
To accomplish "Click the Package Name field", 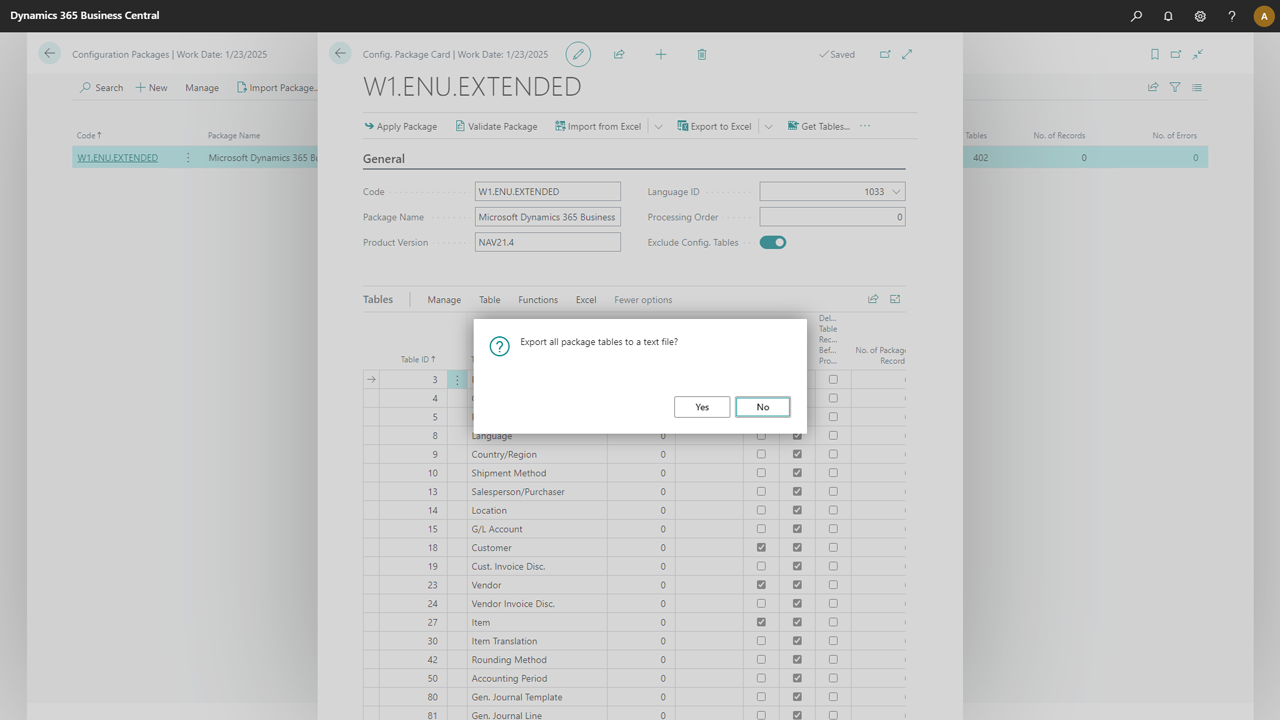I will pyautogui.click(x=548, y=217).
